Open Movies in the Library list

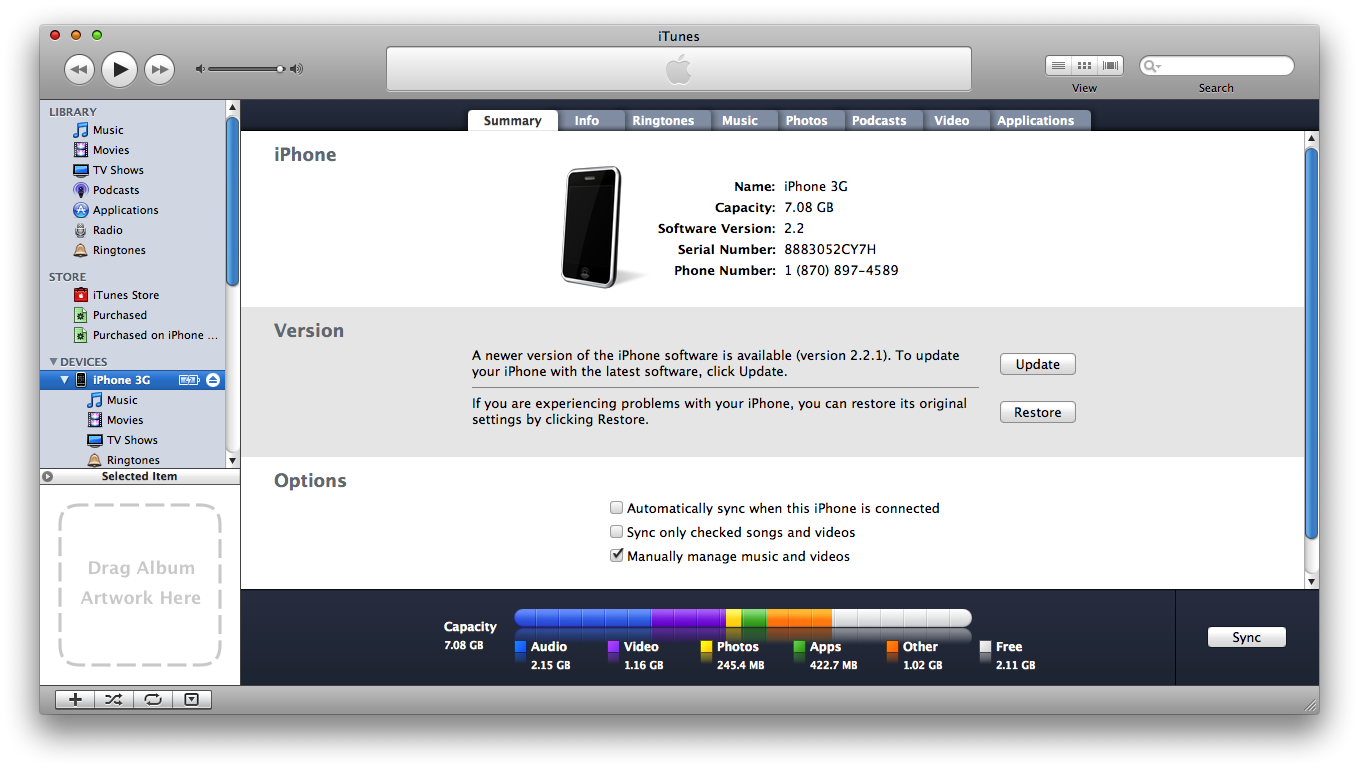point(111,150)
